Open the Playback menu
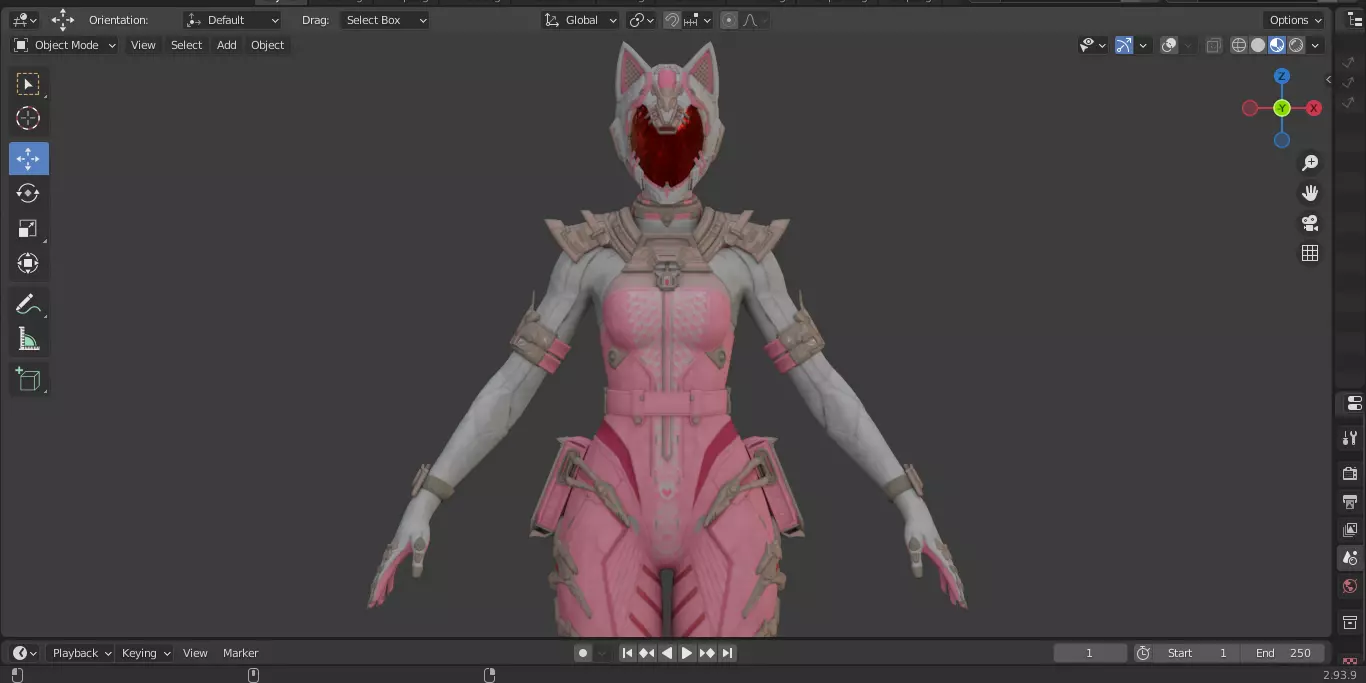This screenshot has height=683, width=1366. coord(82,653)
